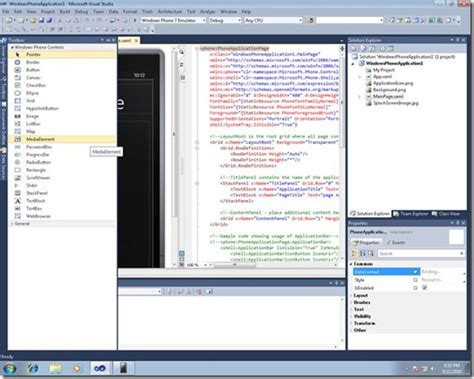474x379 pixels.
Task: Open Windows Media Player from taskbar
Action: (77, 368)
